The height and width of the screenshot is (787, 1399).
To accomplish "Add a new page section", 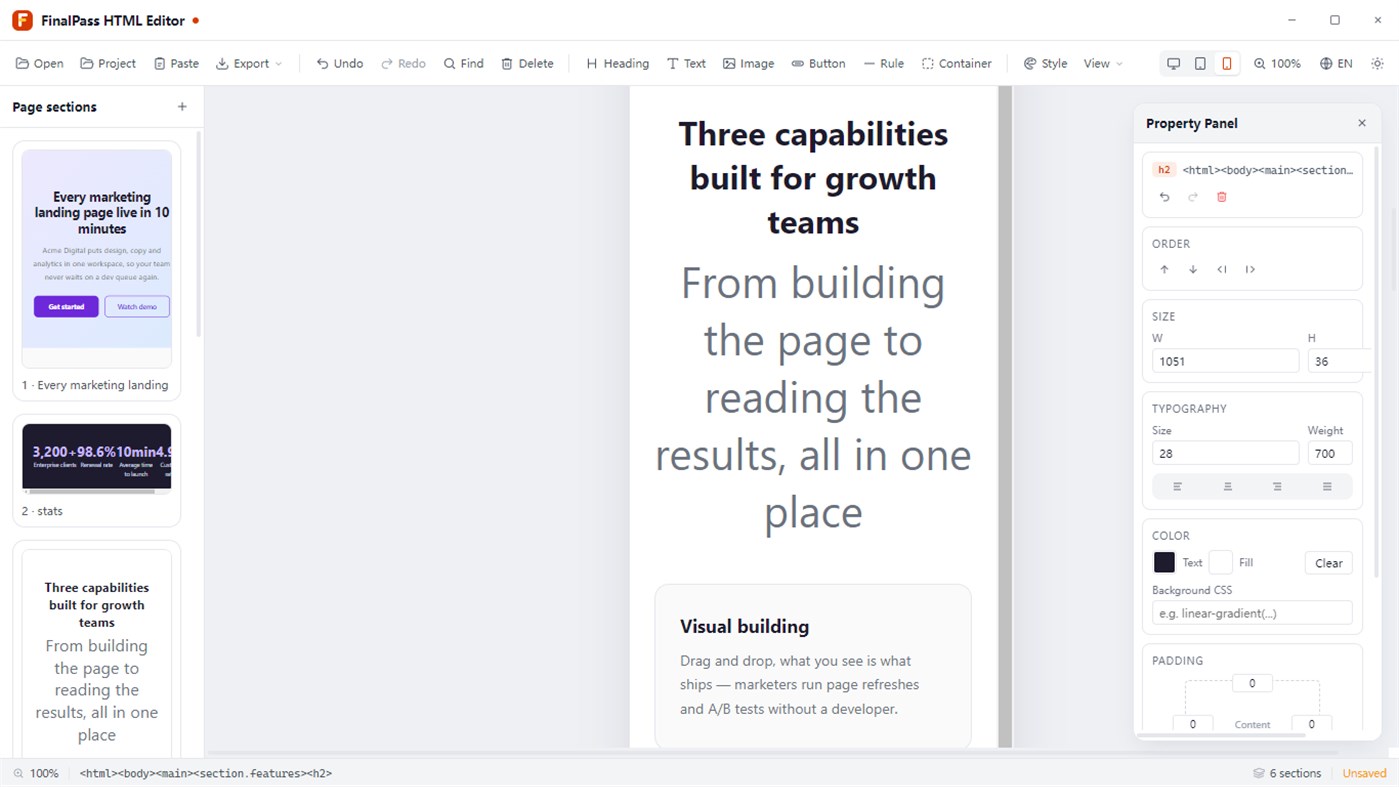I will pyautogui.click(x=182, y=107).
